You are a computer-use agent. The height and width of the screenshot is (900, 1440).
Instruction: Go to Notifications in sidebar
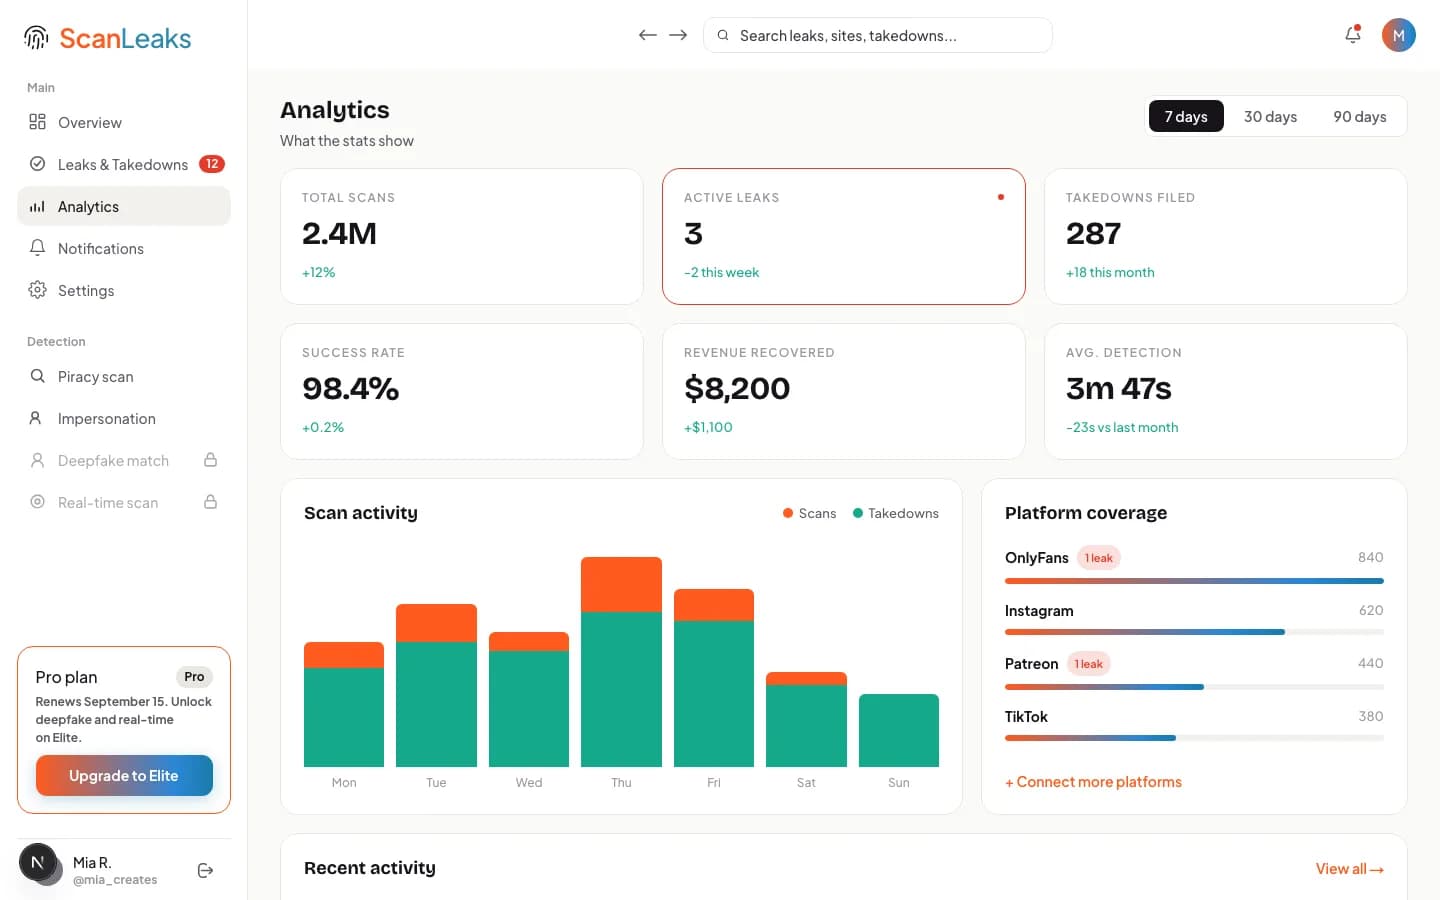point(124,248)
